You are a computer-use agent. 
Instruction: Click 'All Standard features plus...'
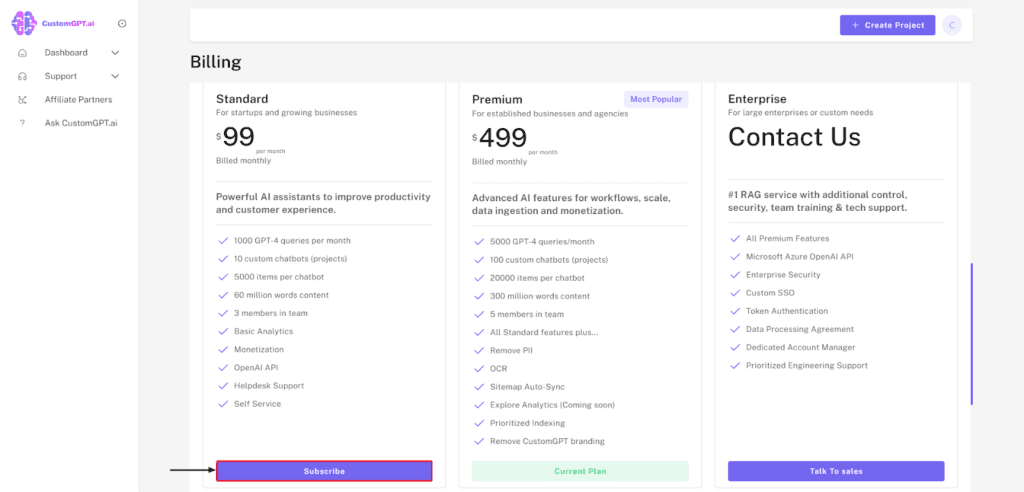pos(545,333)
